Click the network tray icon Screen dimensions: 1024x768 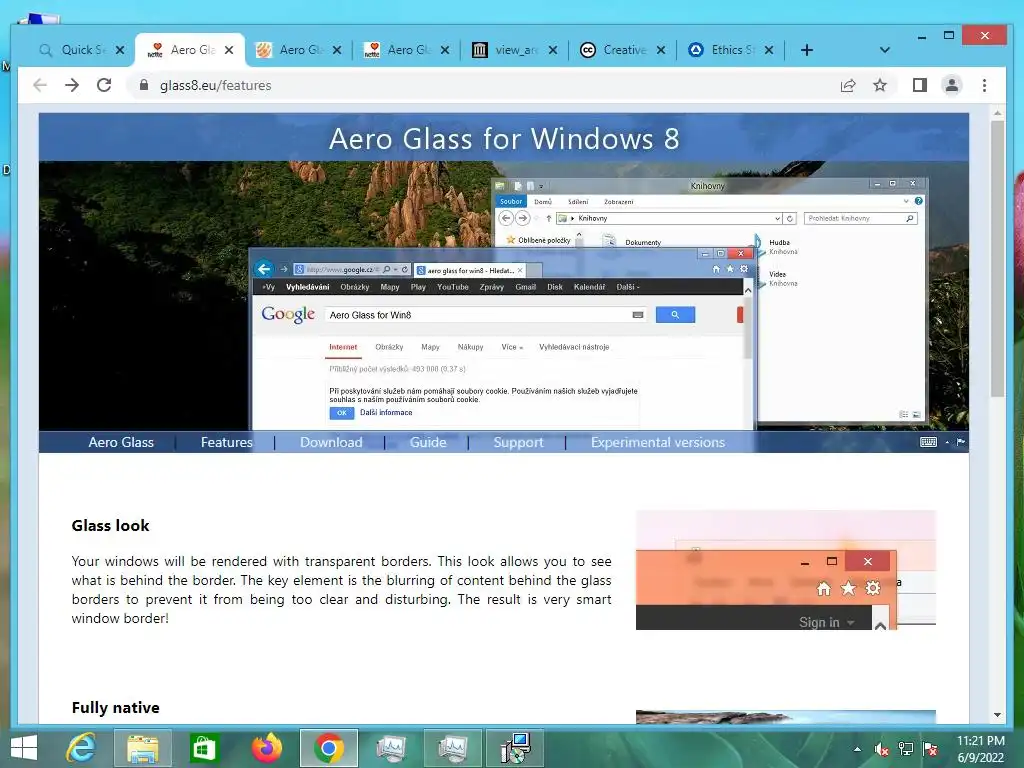tap(906, 750)
